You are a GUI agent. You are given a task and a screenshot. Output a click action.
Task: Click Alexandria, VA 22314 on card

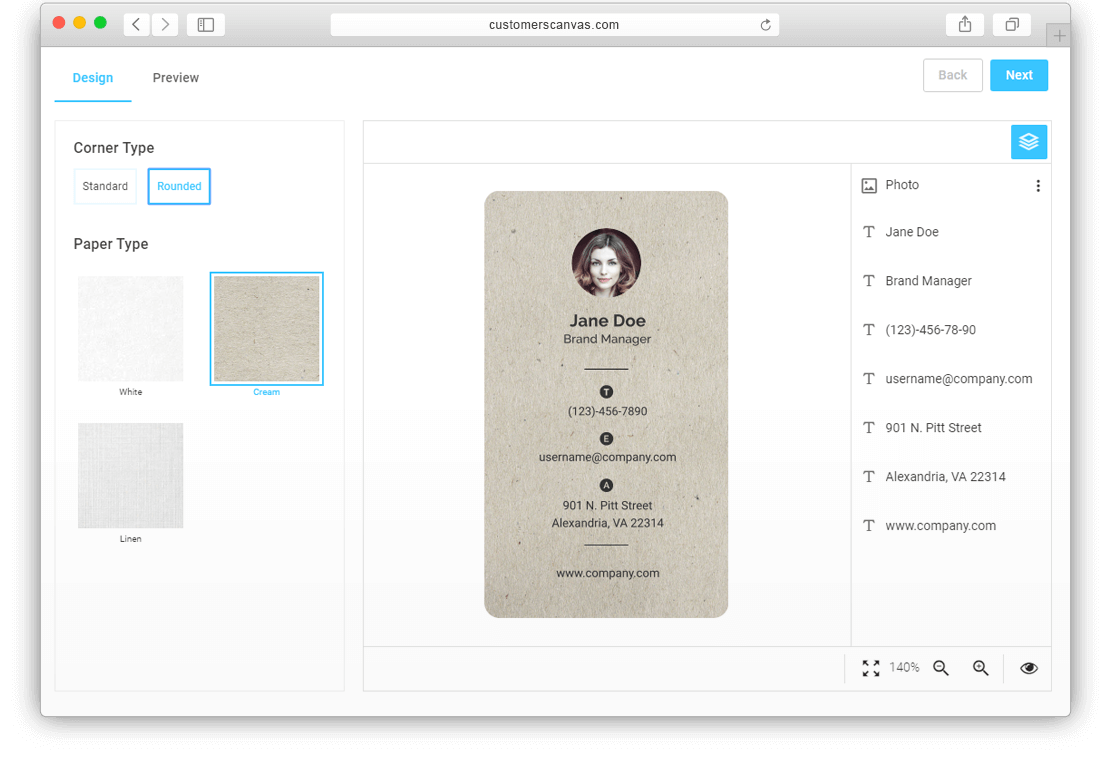(607, 523)
